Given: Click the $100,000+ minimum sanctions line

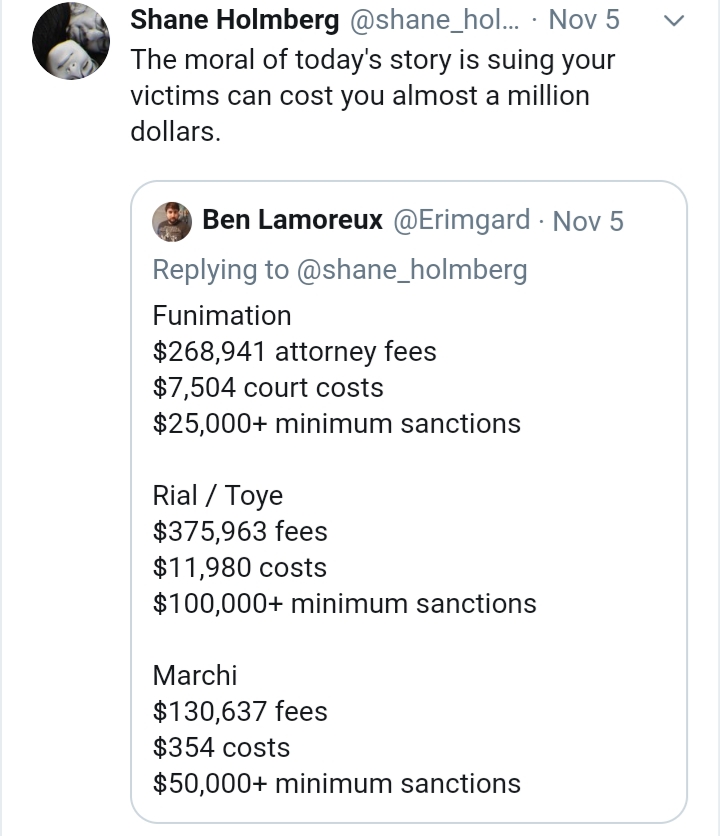Looking at the screenshot, I should (345, 604).
